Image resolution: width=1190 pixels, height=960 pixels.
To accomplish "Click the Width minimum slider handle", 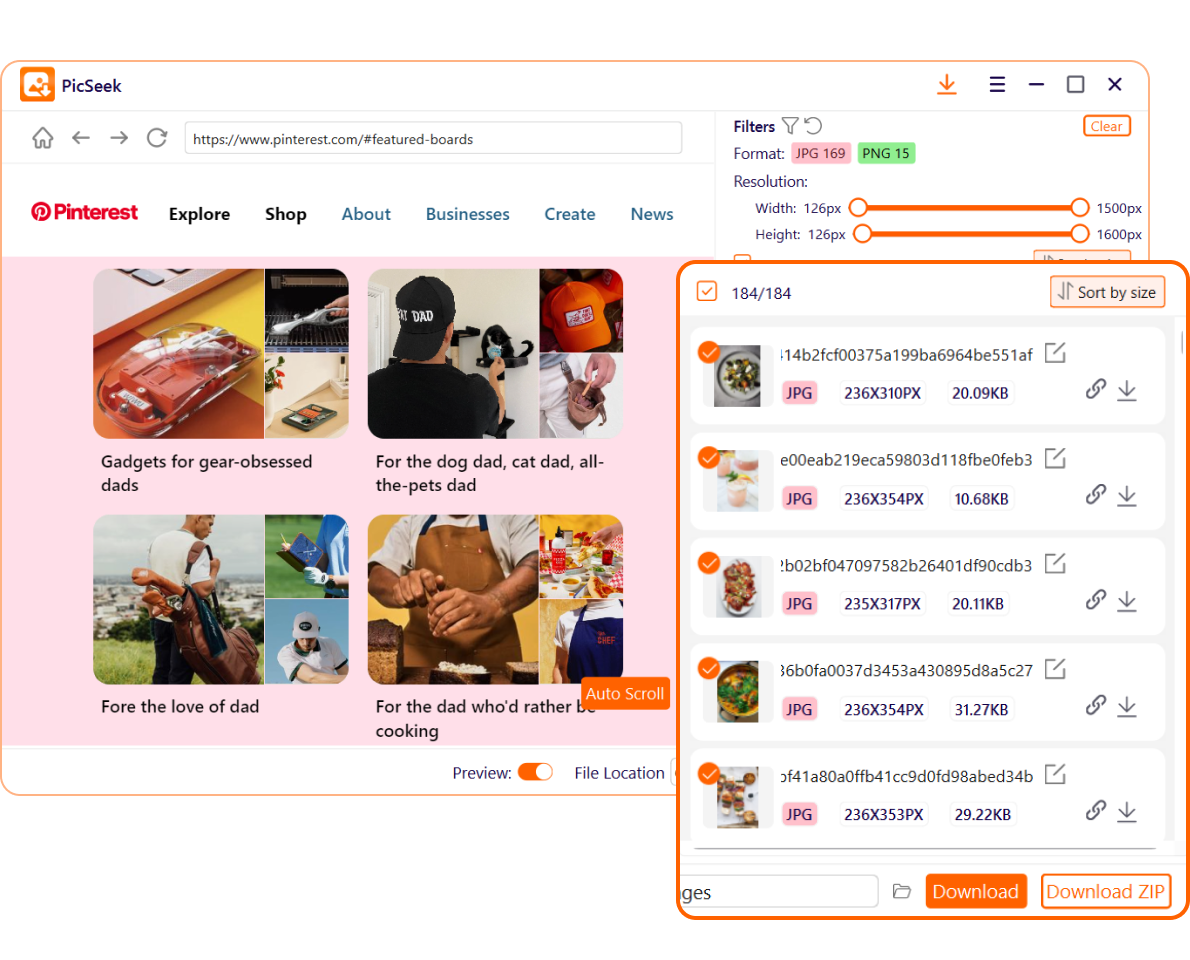I will point(858,207).
